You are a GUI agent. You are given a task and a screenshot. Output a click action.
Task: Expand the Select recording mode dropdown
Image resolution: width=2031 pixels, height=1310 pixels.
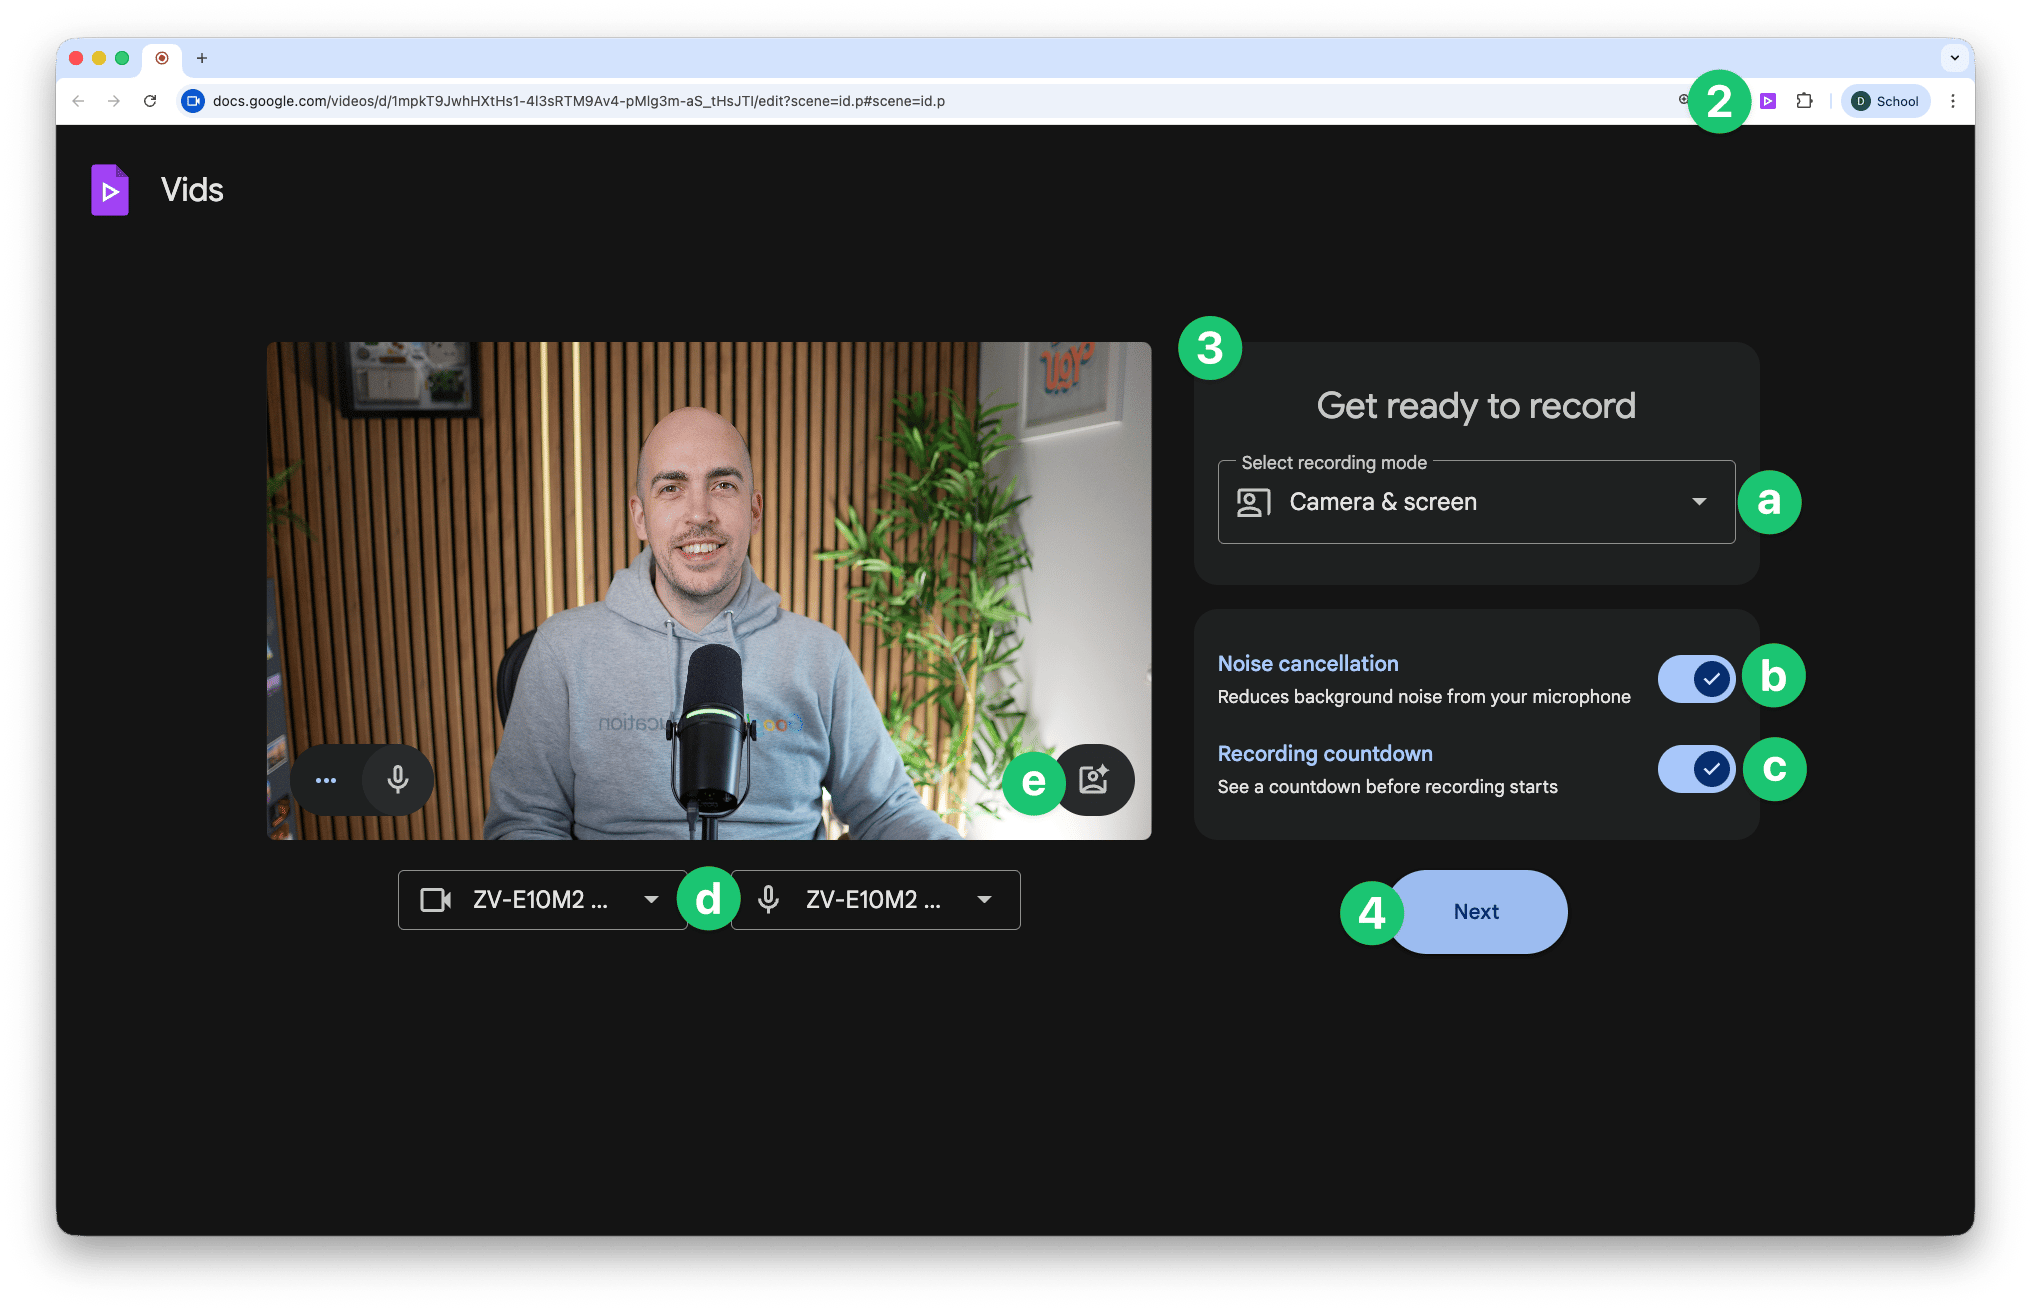coord(1476,502)
